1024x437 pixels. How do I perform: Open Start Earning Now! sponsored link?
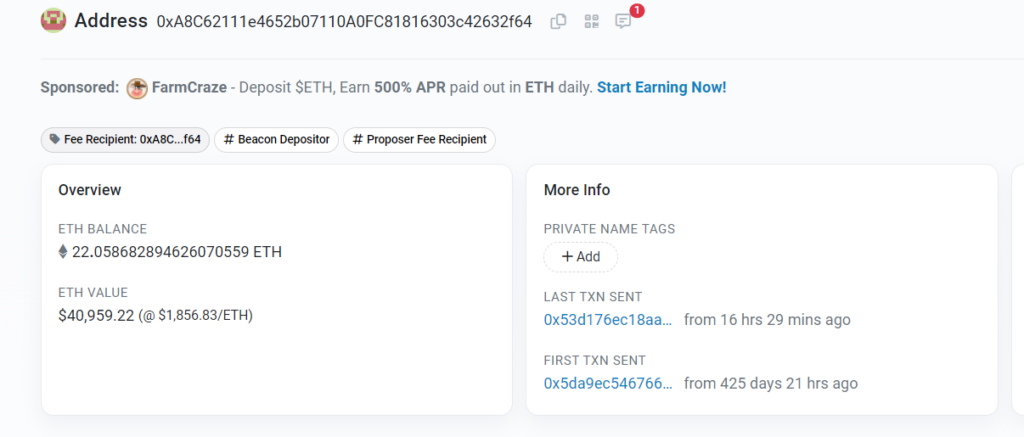(x=662, y=88)
